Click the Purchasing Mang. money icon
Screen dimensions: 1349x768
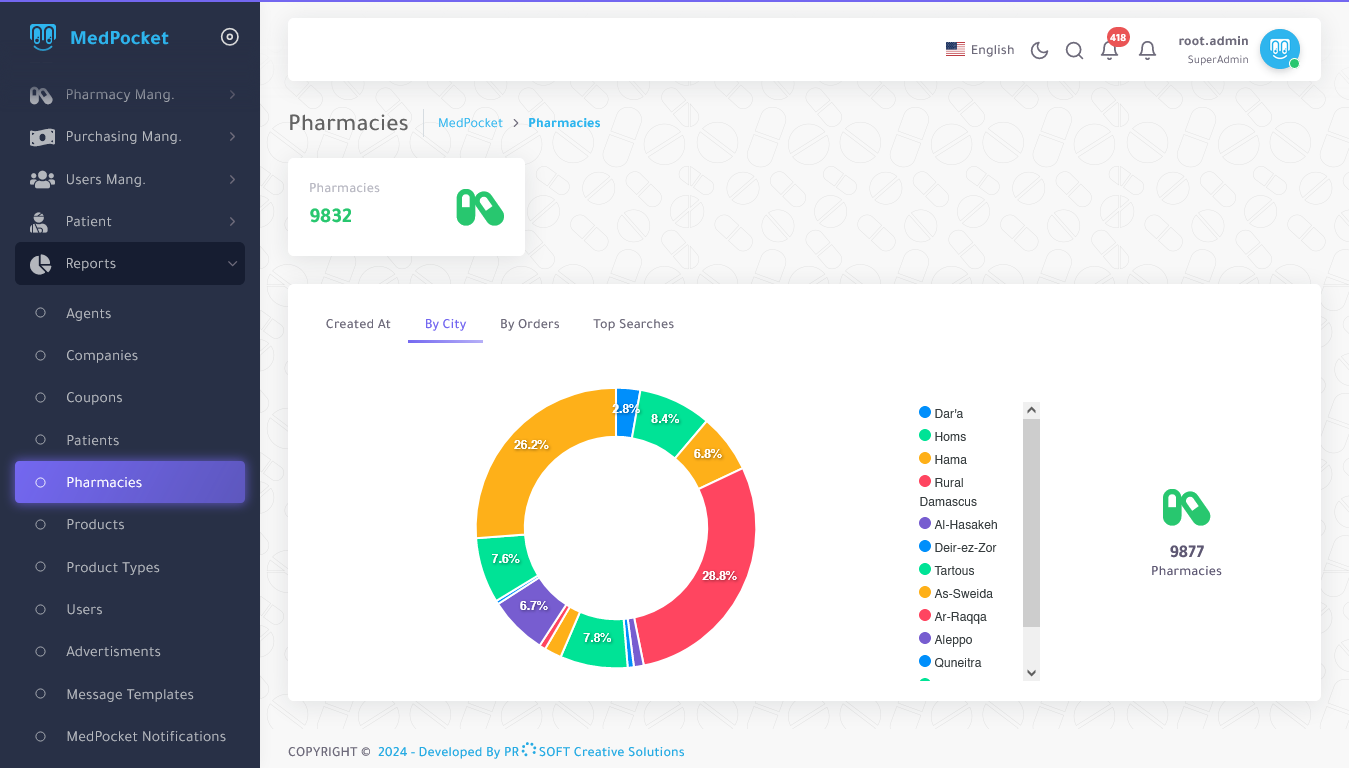[41, 137]
